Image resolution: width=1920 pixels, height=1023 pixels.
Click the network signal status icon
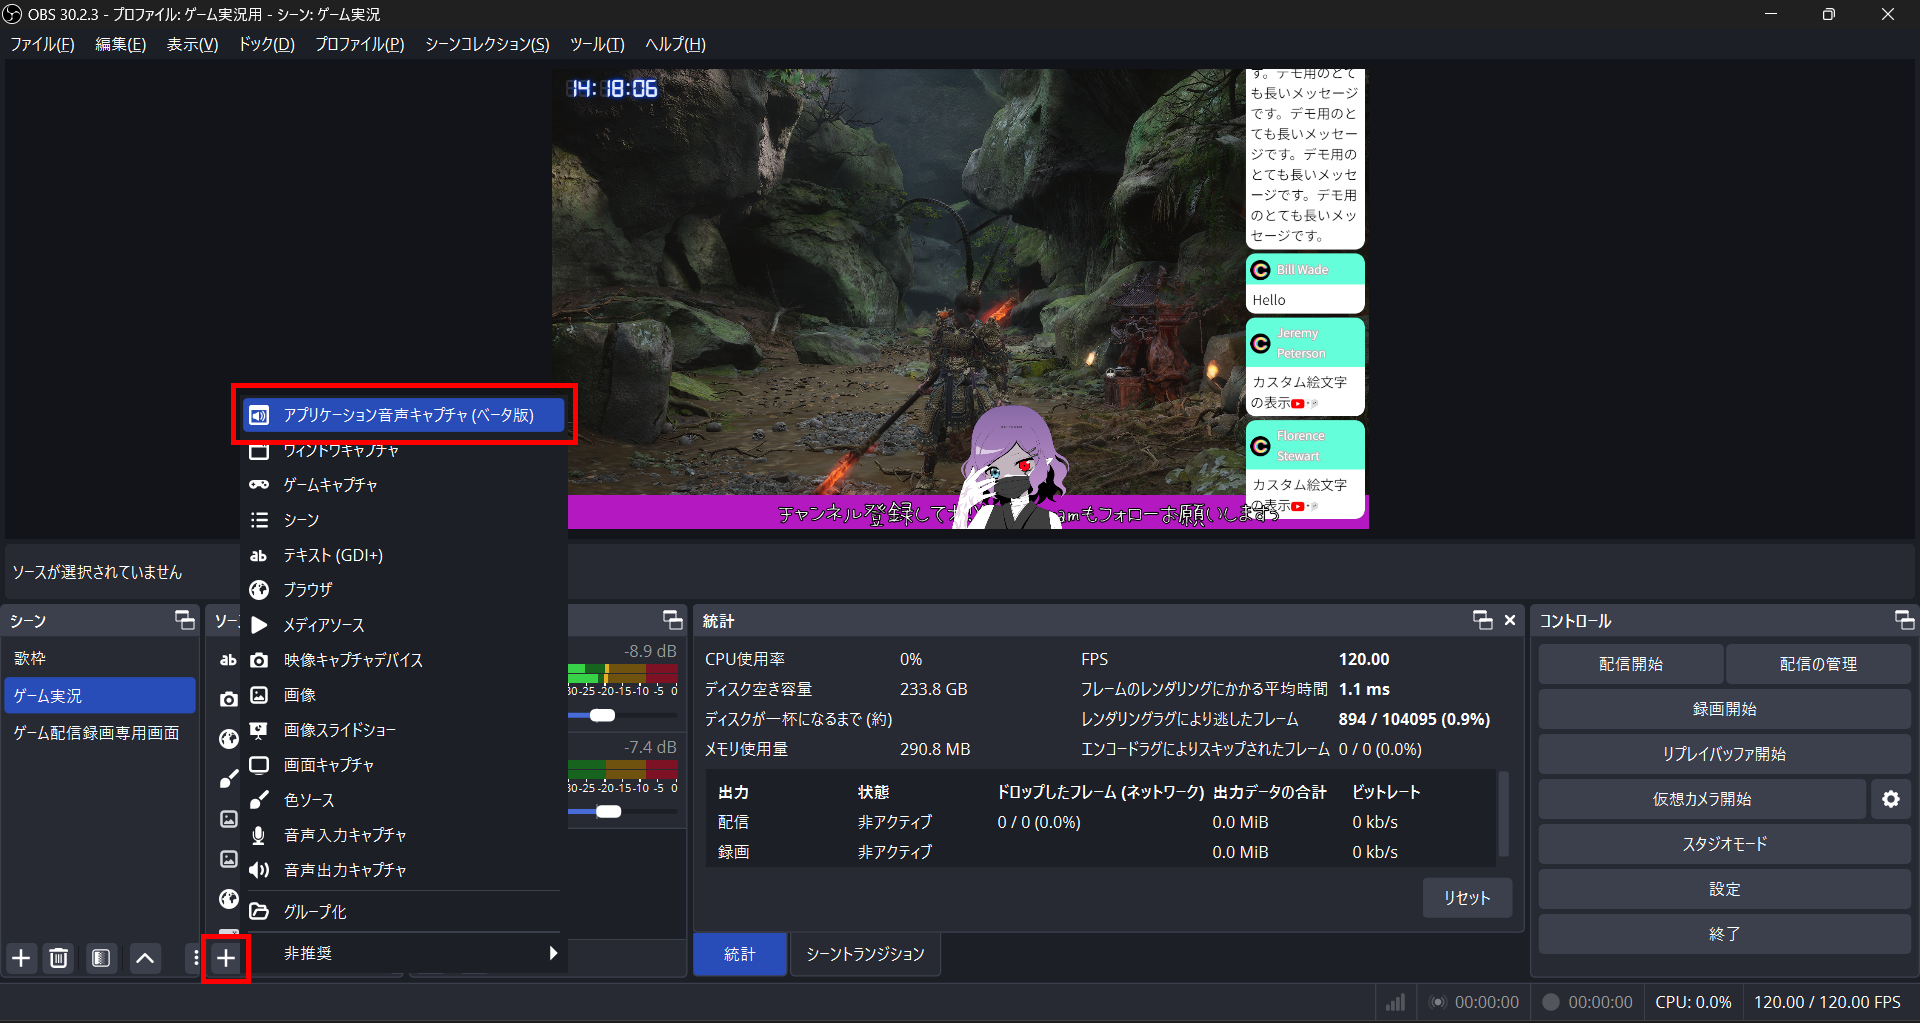[x=1395, y=1002]
